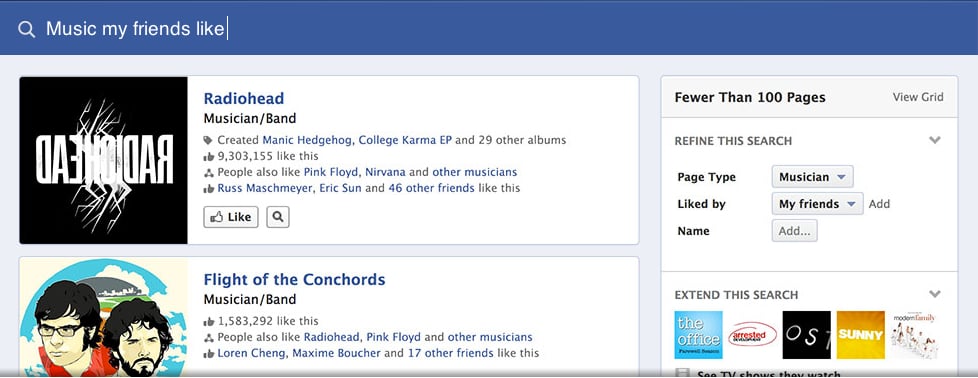Click the search magnifier icon in header
The image size is (978, 378).
pyautogui.click(x=26, y=29)
